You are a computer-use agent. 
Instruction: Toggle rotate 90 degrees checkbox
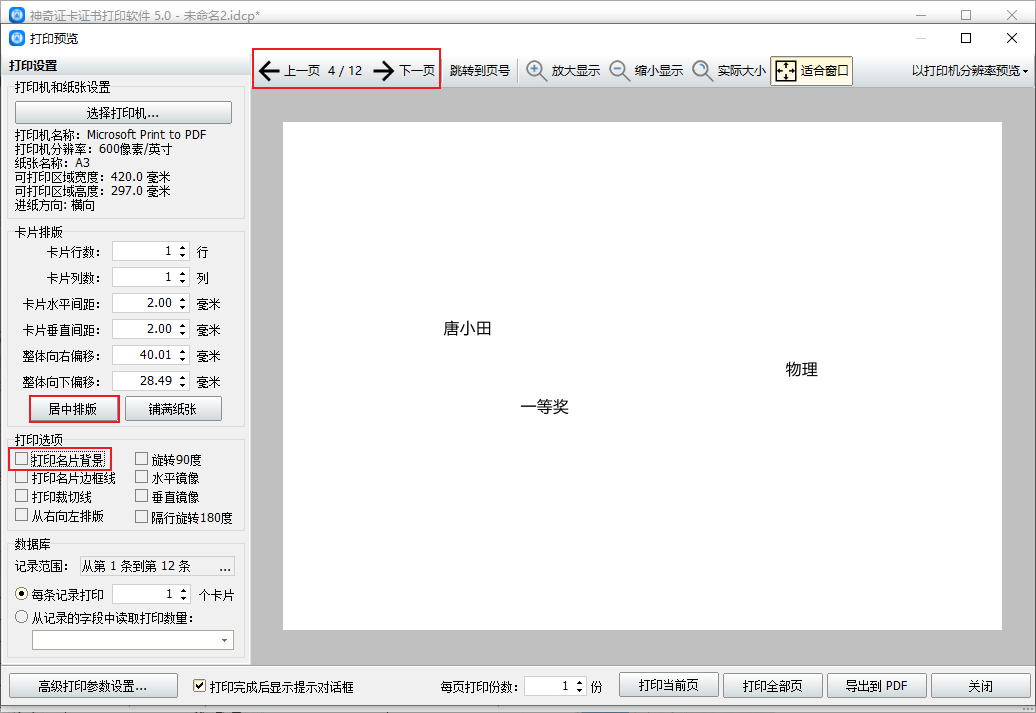141,459
